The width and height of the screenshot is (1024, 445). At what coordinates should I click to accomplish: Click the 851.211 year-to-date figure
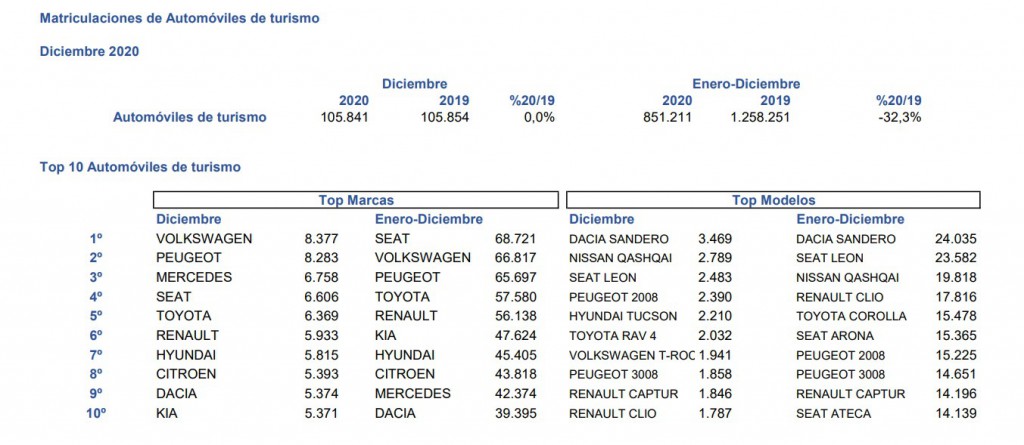[663, 117]
